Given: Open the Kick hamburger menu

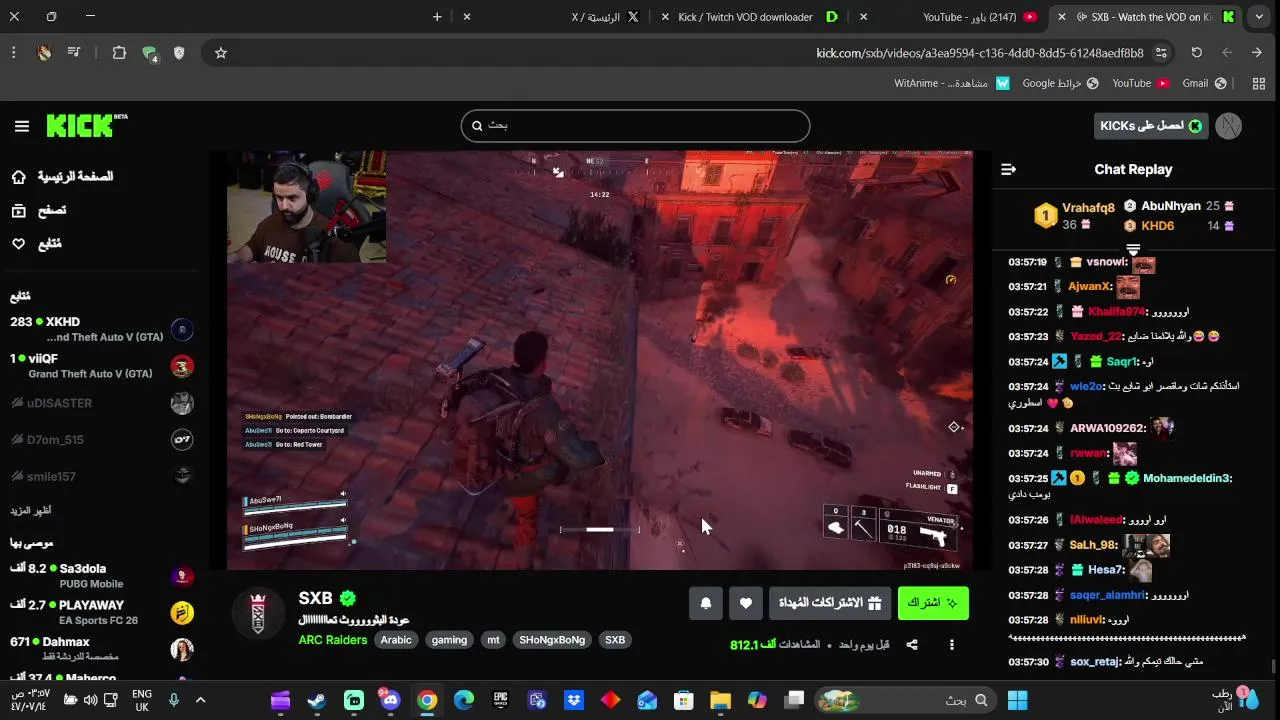Looking at the screenshot, I should coord(22,126).
